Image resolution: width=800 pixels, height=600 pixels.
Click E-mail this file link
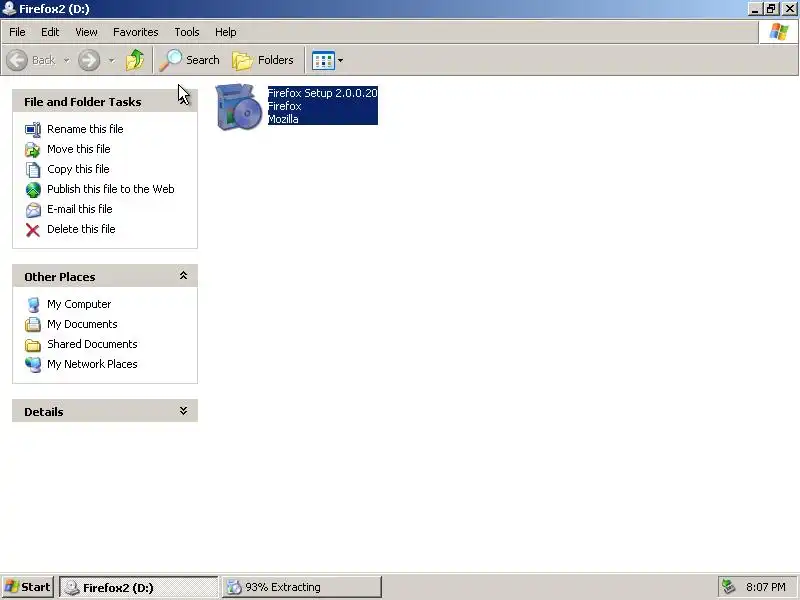click(80, 209)
